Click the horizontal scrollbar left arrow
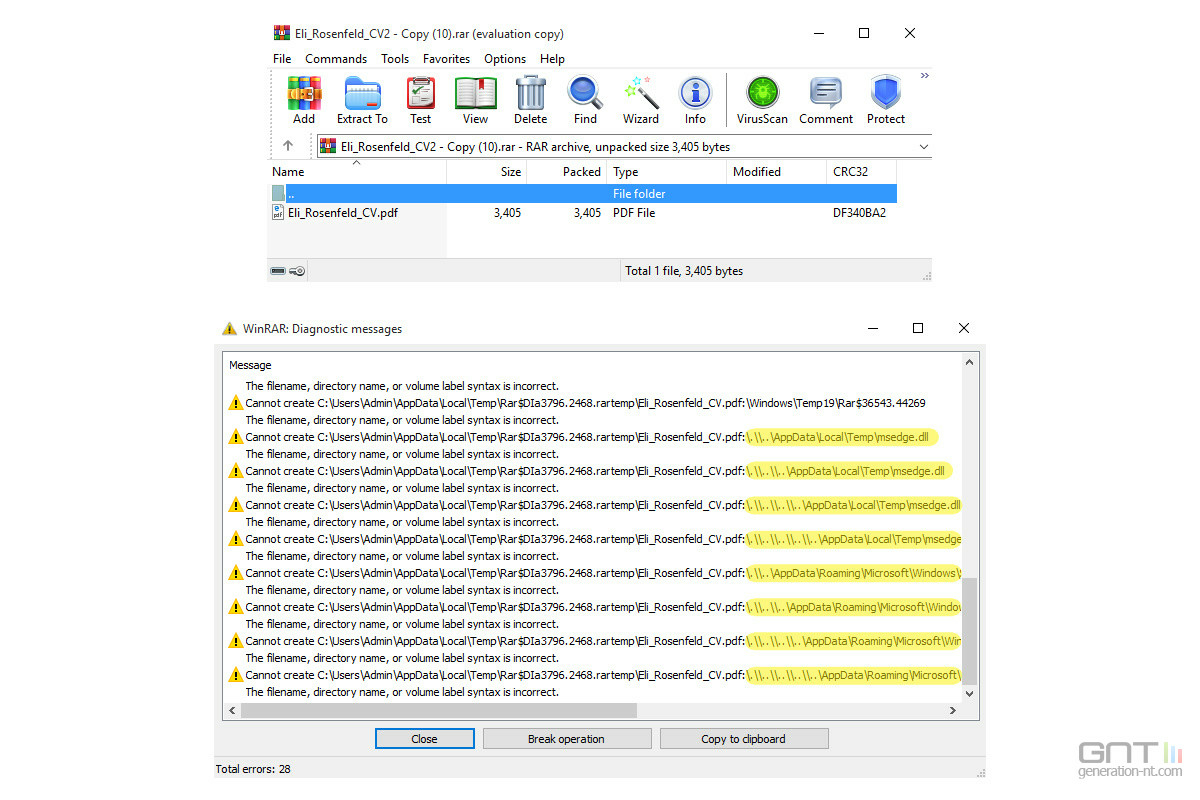 point(233,710)
